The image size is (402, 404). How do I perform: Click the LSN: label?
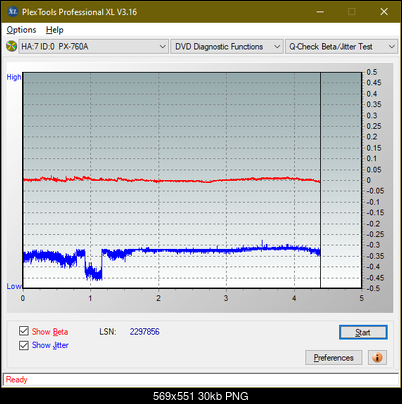(108, 332)
